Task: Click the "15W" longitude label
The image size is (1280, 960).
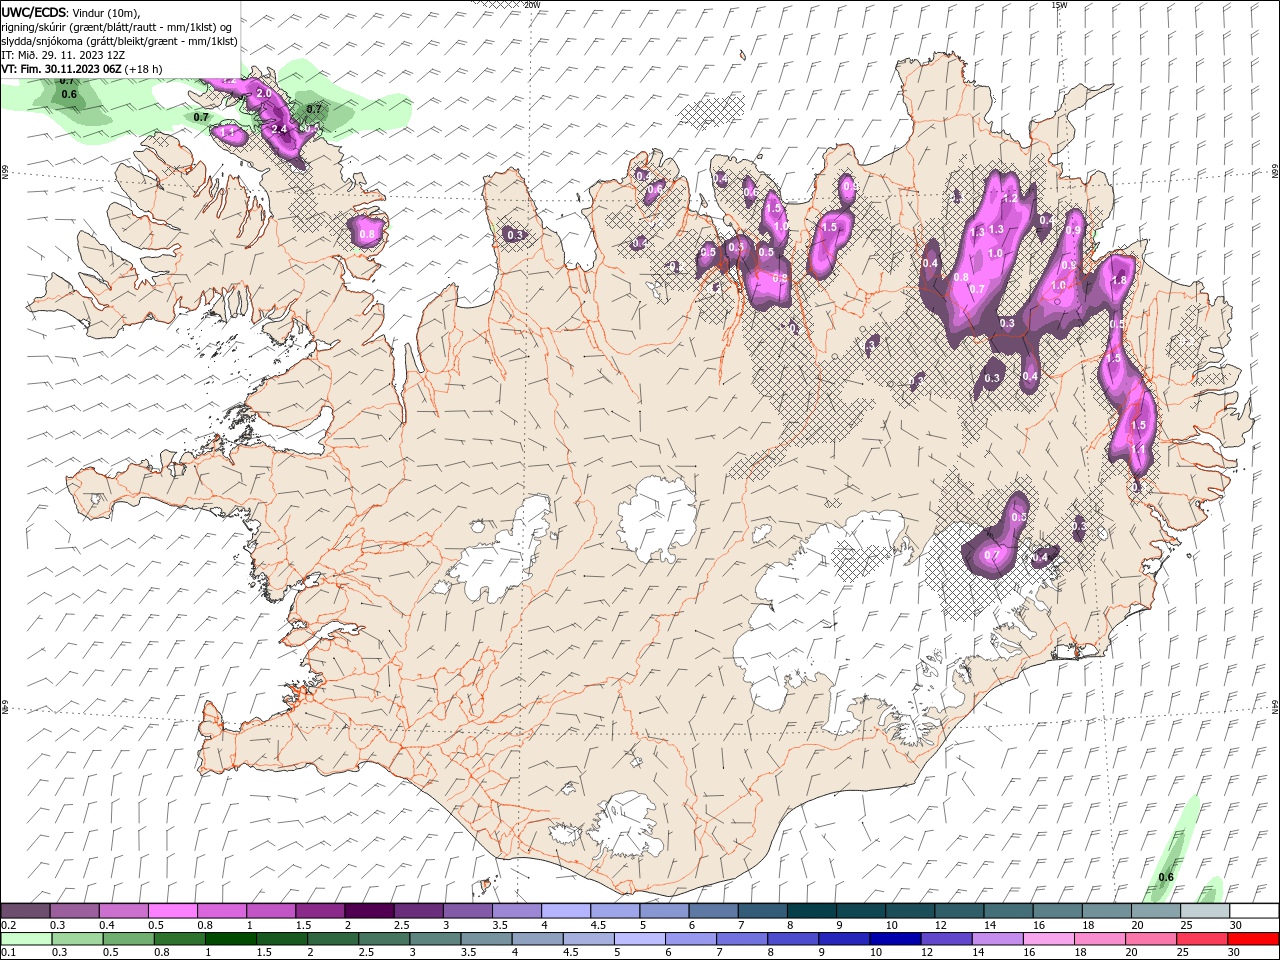Action: coord(1059,4)
